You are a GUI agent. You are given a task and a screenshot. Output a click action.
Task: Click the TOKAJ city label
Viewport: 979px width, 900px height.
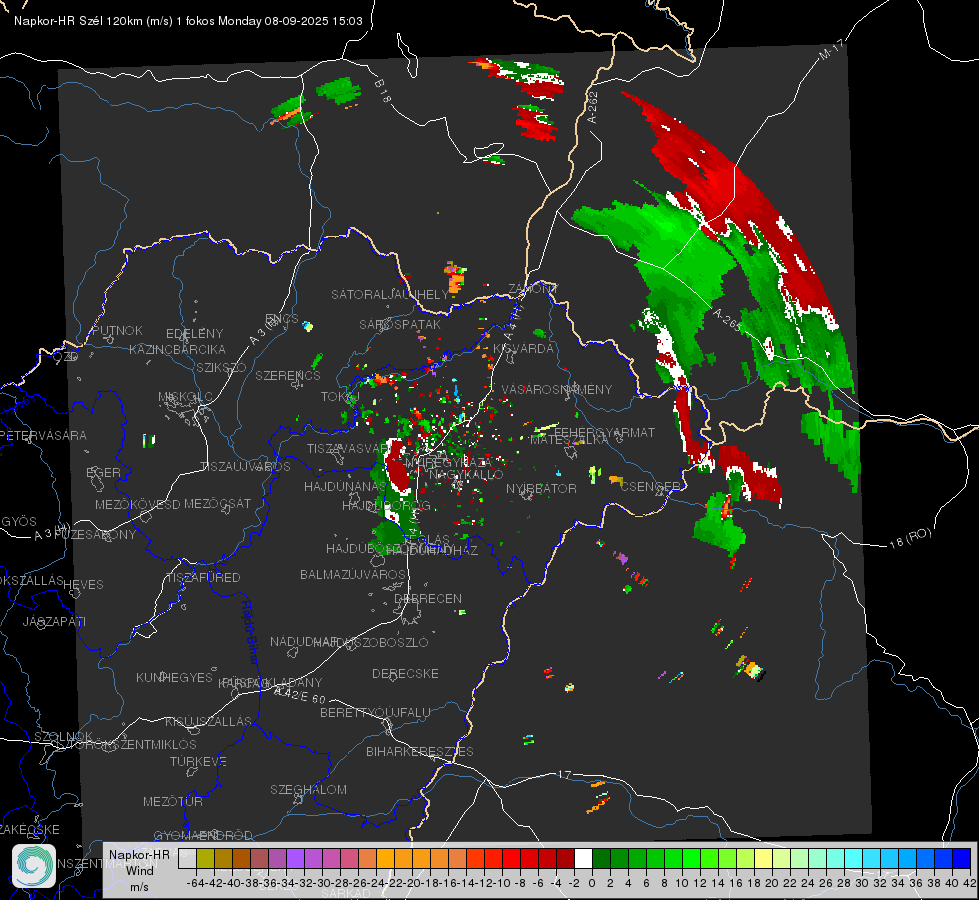(340, 397)
